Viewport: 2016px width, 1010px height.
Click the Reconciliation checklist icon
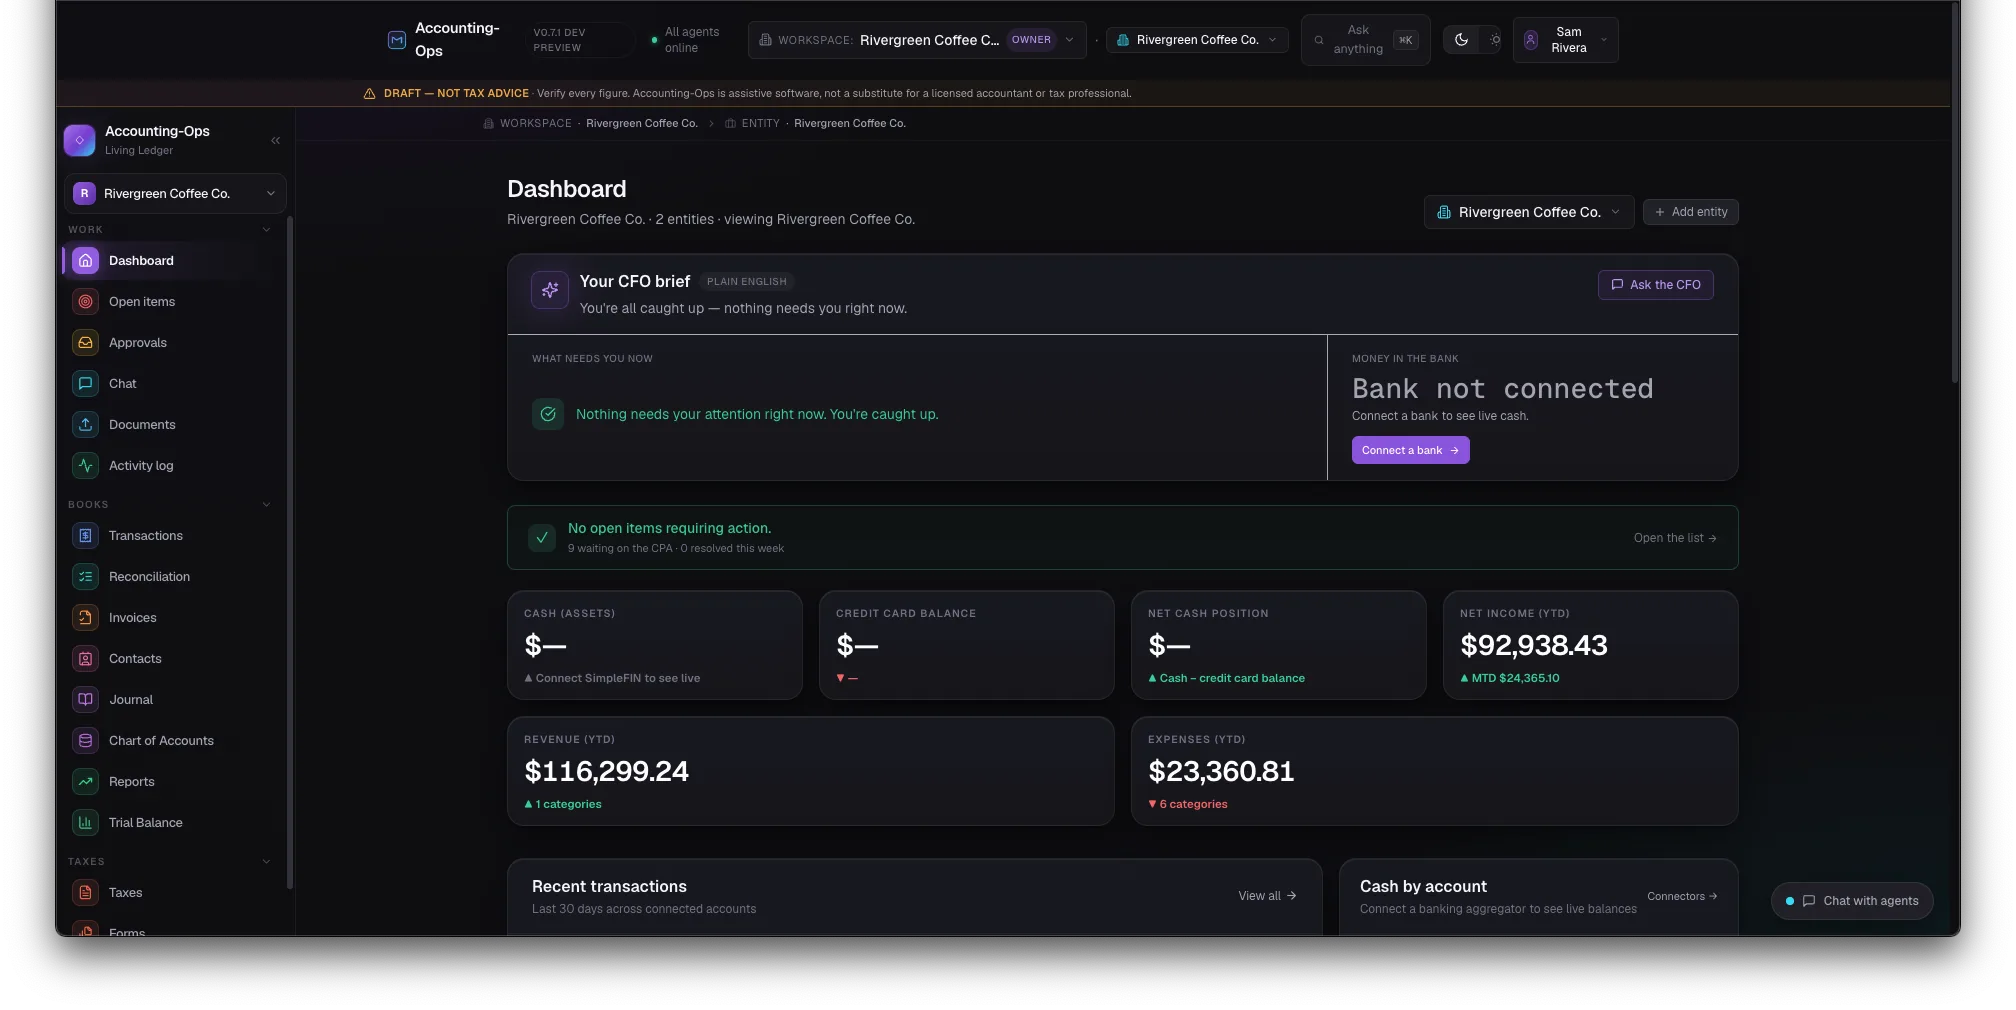(86, 576)
